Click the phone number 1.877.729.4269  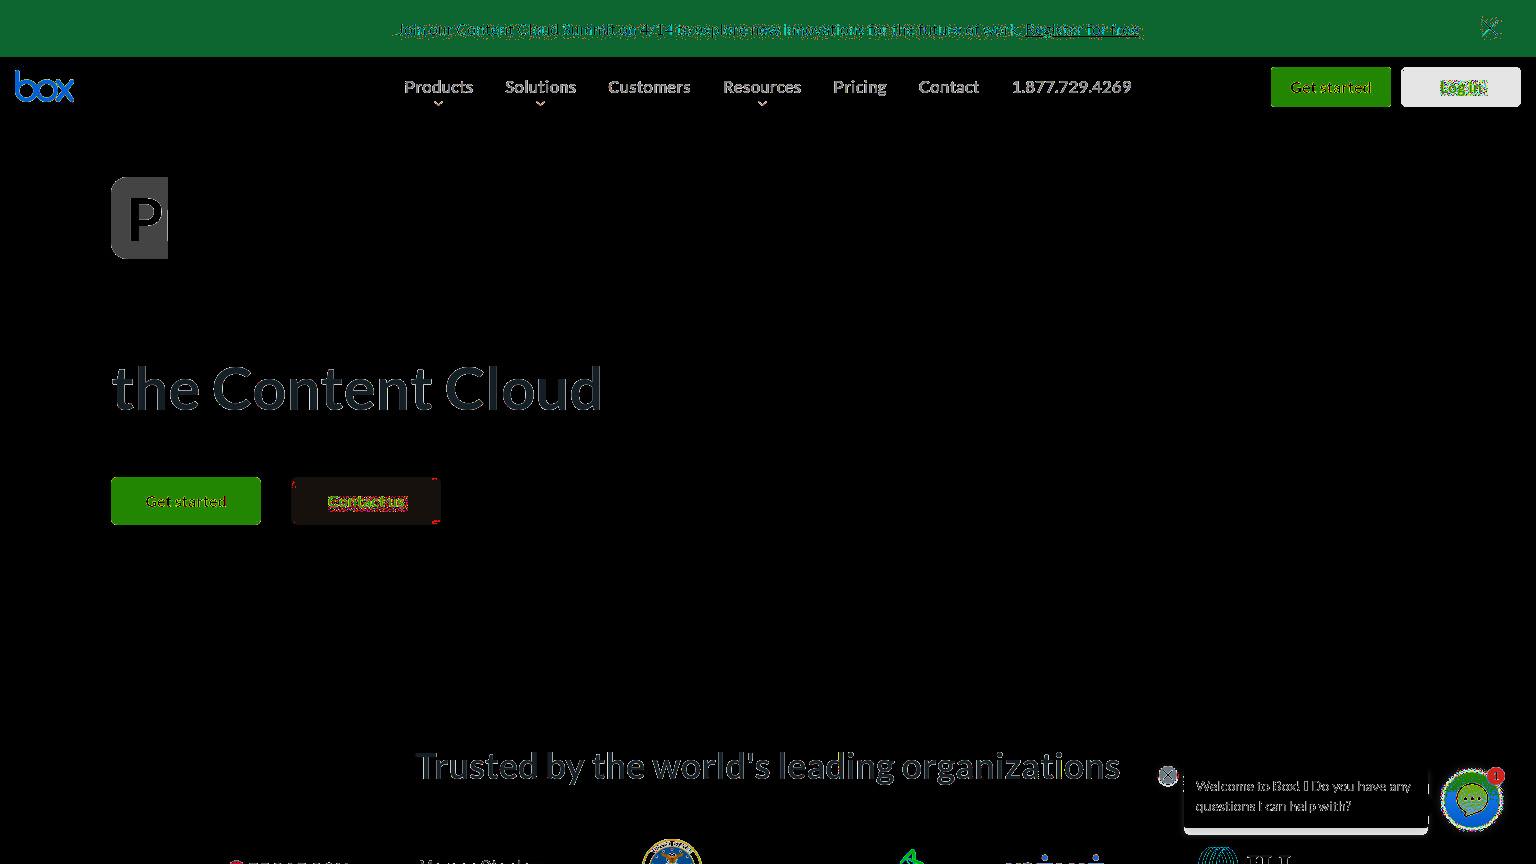(x=1071, y=87)
